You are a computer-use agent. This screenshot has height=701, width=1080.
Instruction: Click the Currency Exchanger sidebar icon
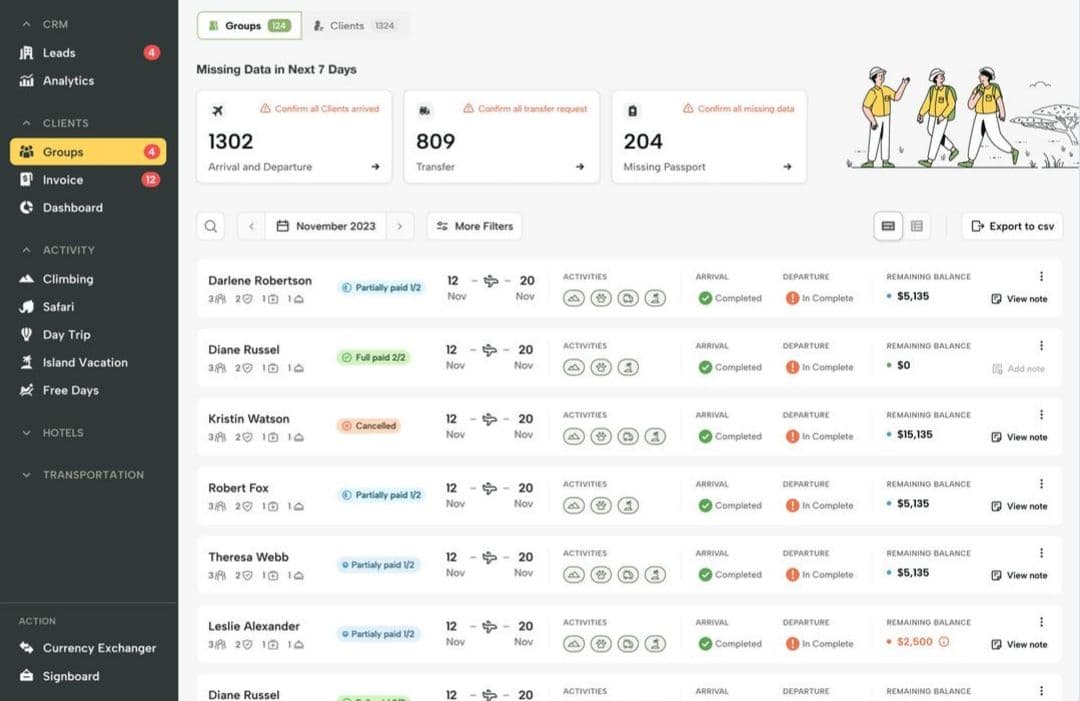pyautogui.click(x=27, y=648)
